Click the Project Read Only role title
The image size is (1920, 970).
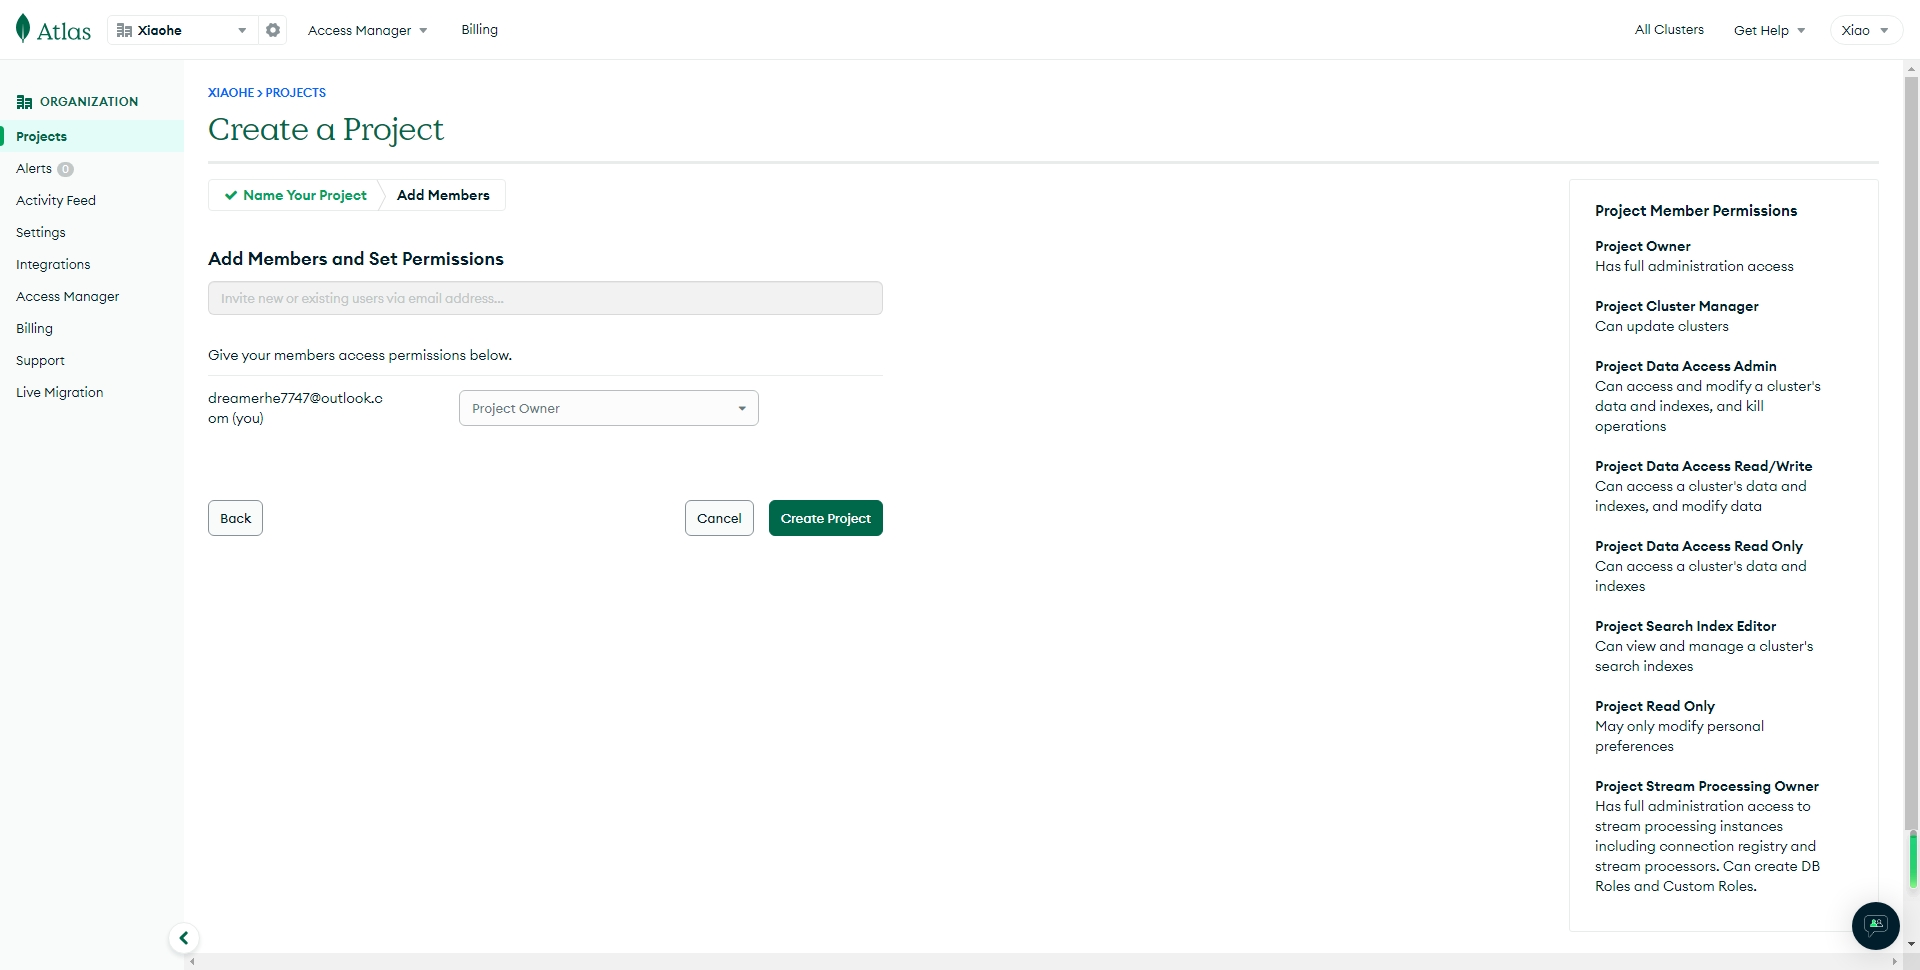pyautogui.click(x=1655, y=706)
